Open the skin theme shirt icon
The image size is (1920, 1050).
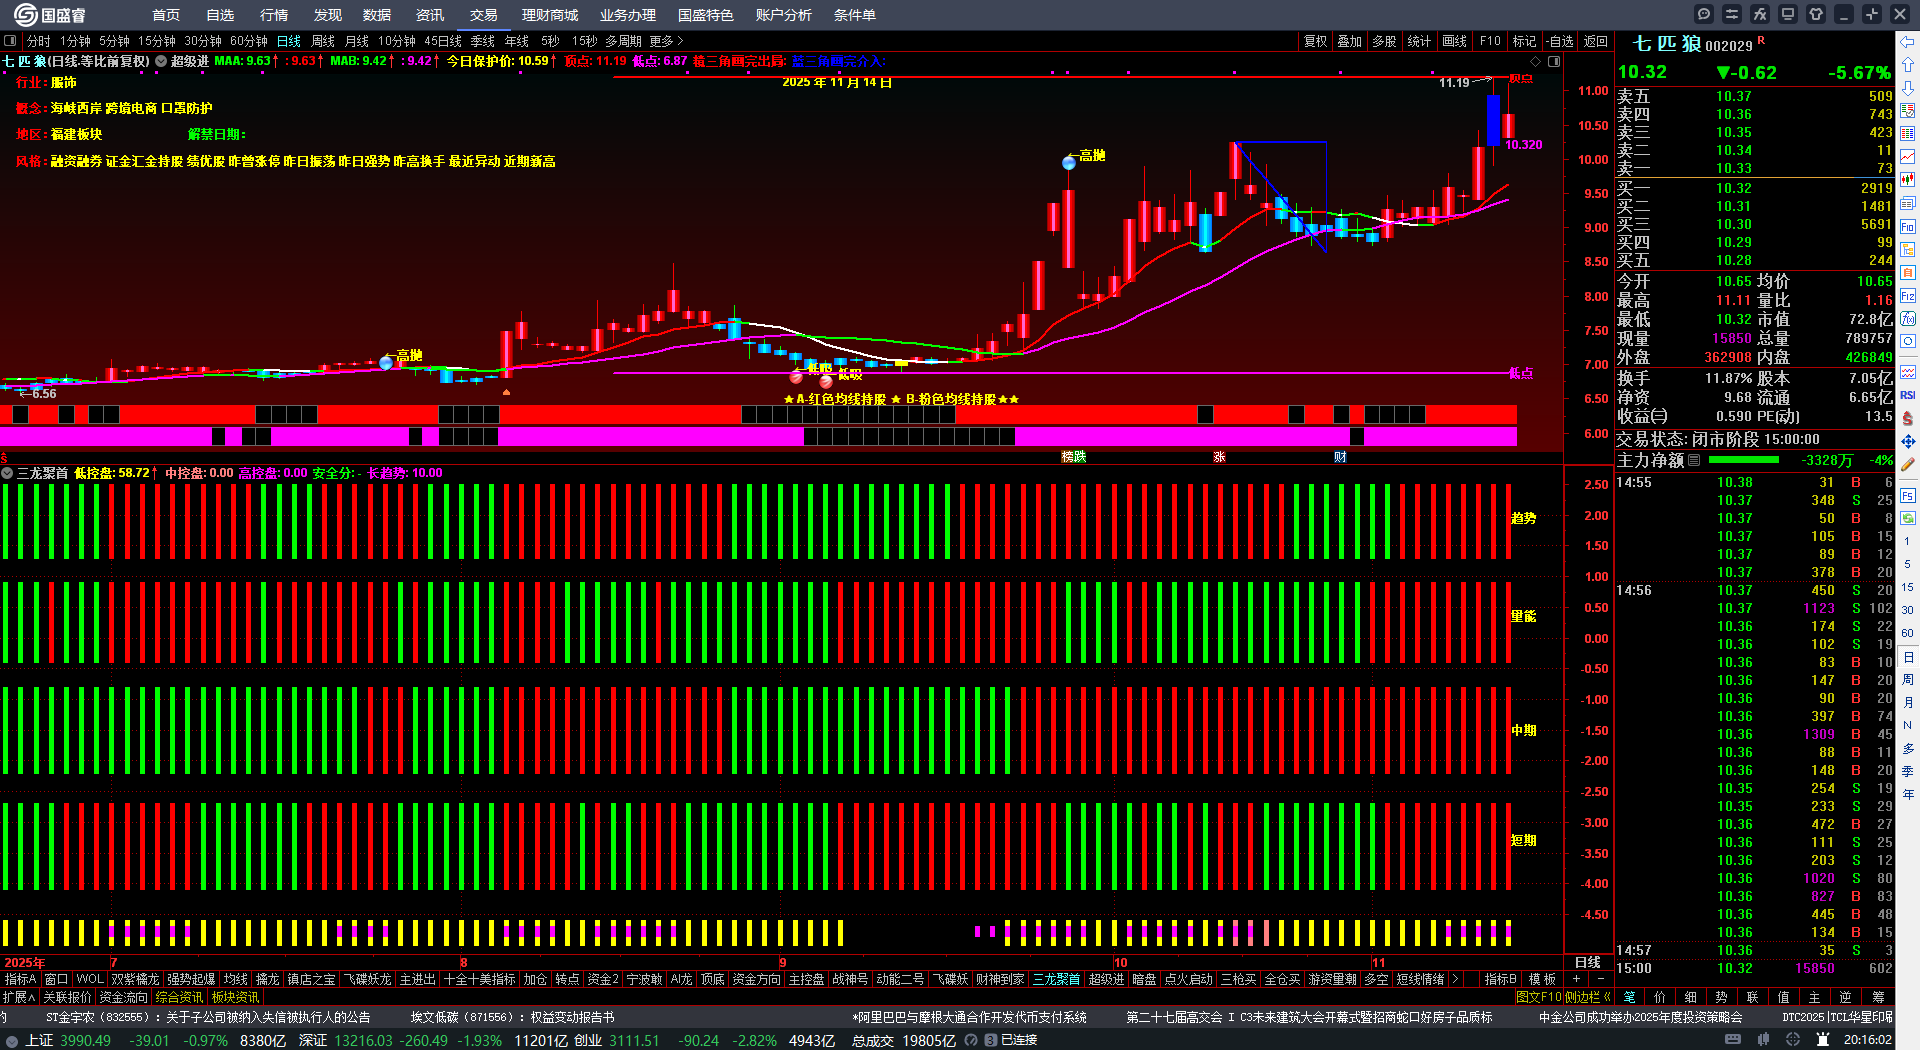1816,14
